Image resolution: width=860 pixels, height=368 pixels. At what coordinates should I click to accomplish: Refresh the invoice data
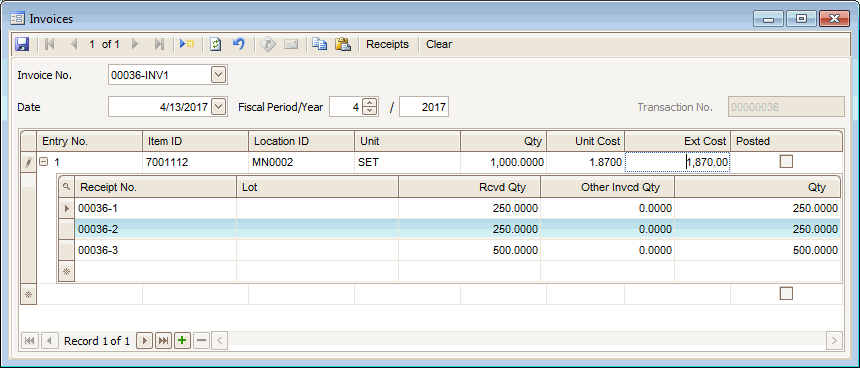216,44
